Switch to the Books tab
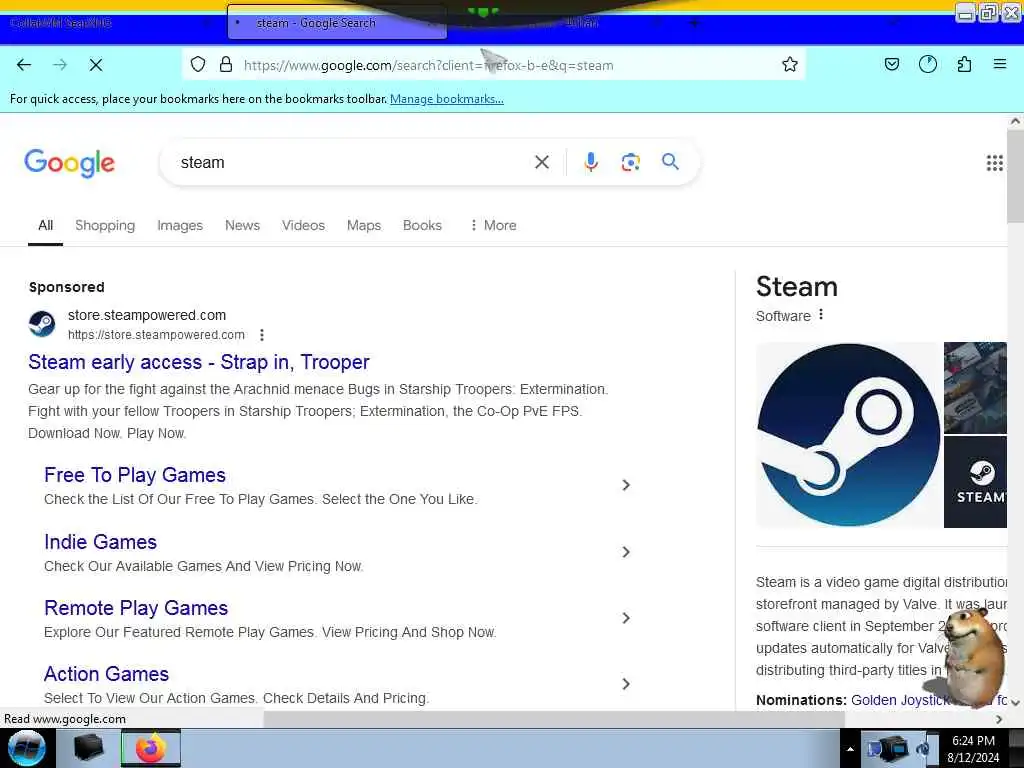 [422, 225]
